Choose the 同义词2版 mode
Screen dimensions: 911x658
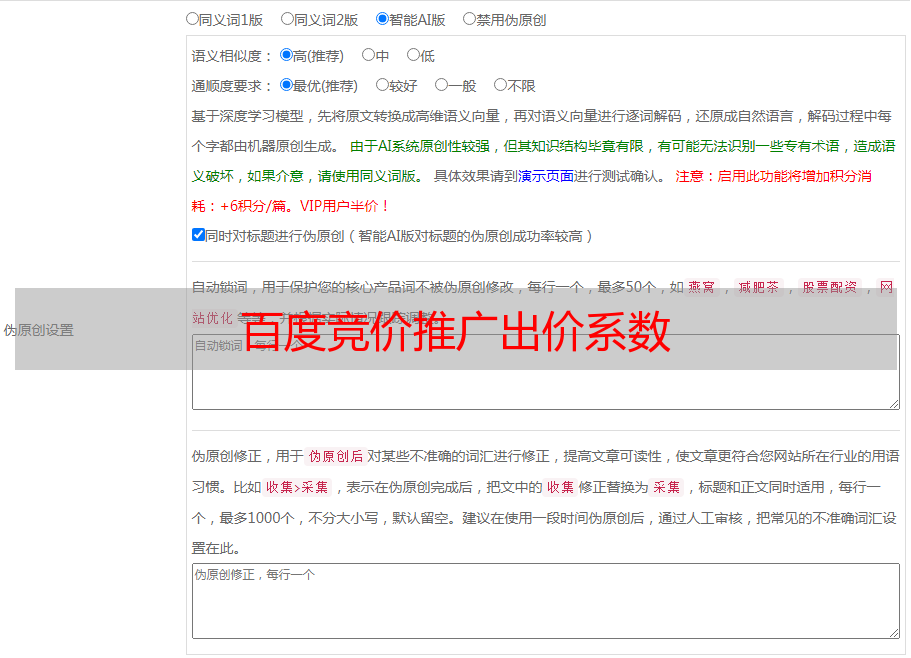(x=287, y=18)
